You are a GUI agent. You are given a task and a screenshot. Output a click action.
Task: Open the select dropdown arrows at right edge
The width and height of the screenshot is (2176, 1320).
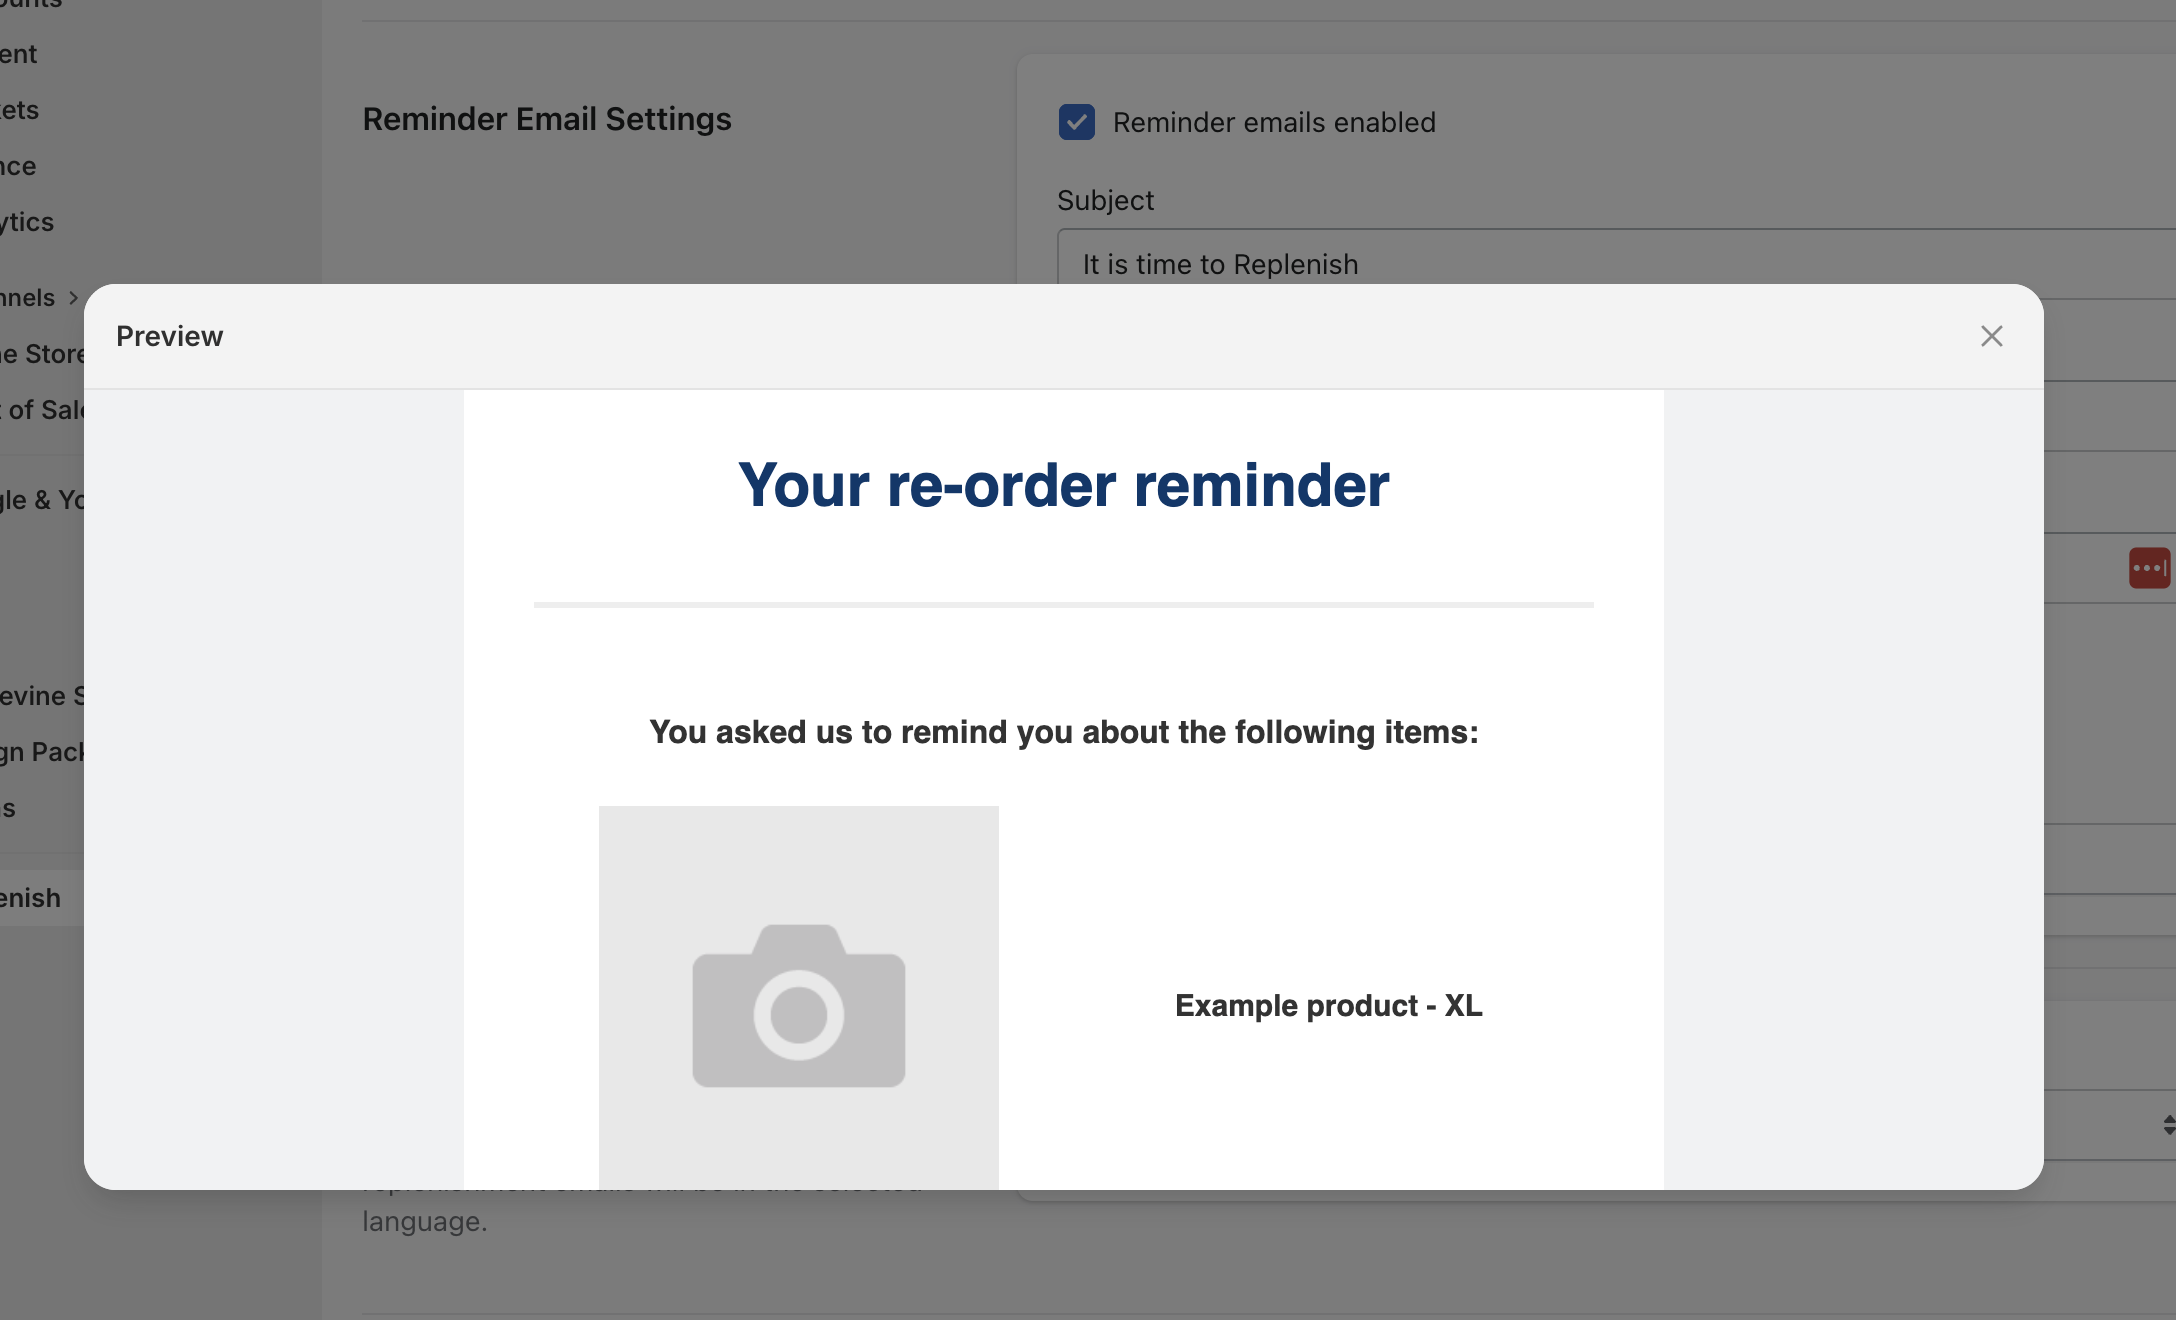coord(2167,1125)
